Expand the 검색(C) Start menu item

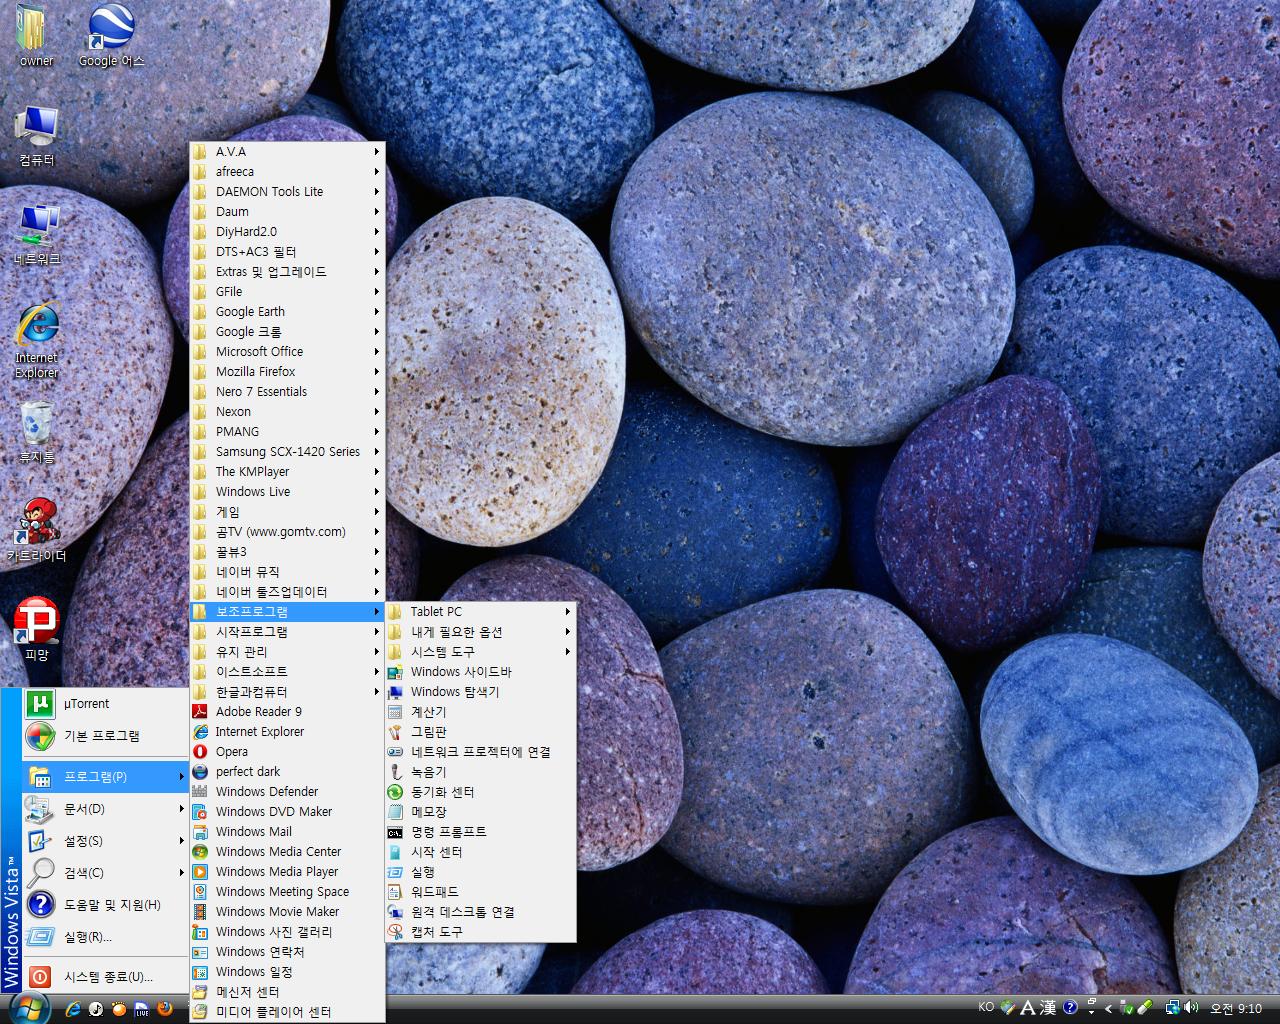(105, 872)
